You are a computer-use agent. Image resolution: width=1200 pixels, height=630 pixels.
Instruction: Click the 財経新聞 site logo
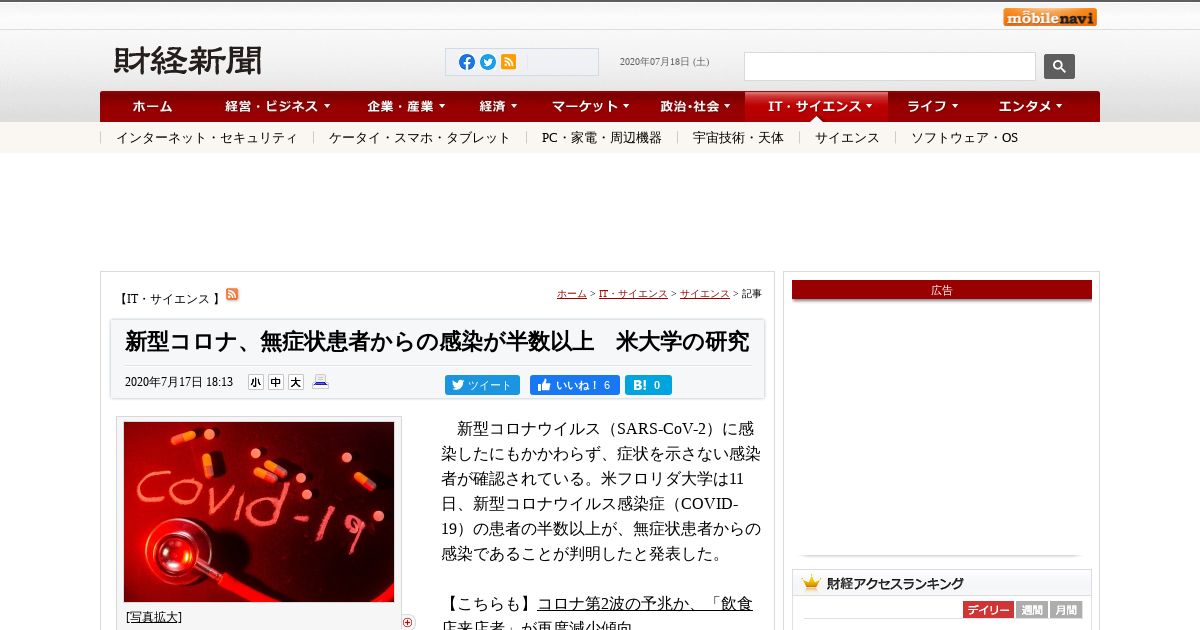click(x=188, y=61)
